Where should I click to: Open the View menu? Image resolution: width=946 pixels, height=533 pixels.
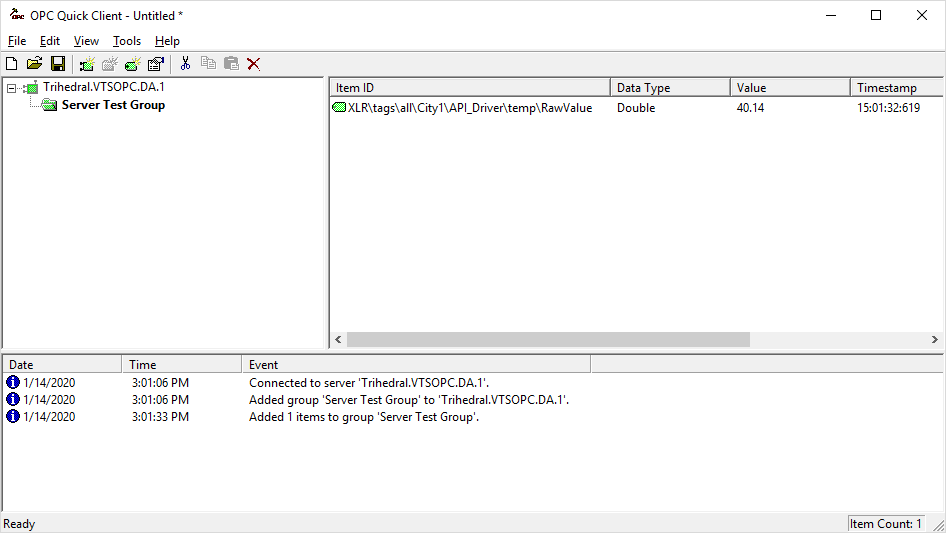pos(86,41)
